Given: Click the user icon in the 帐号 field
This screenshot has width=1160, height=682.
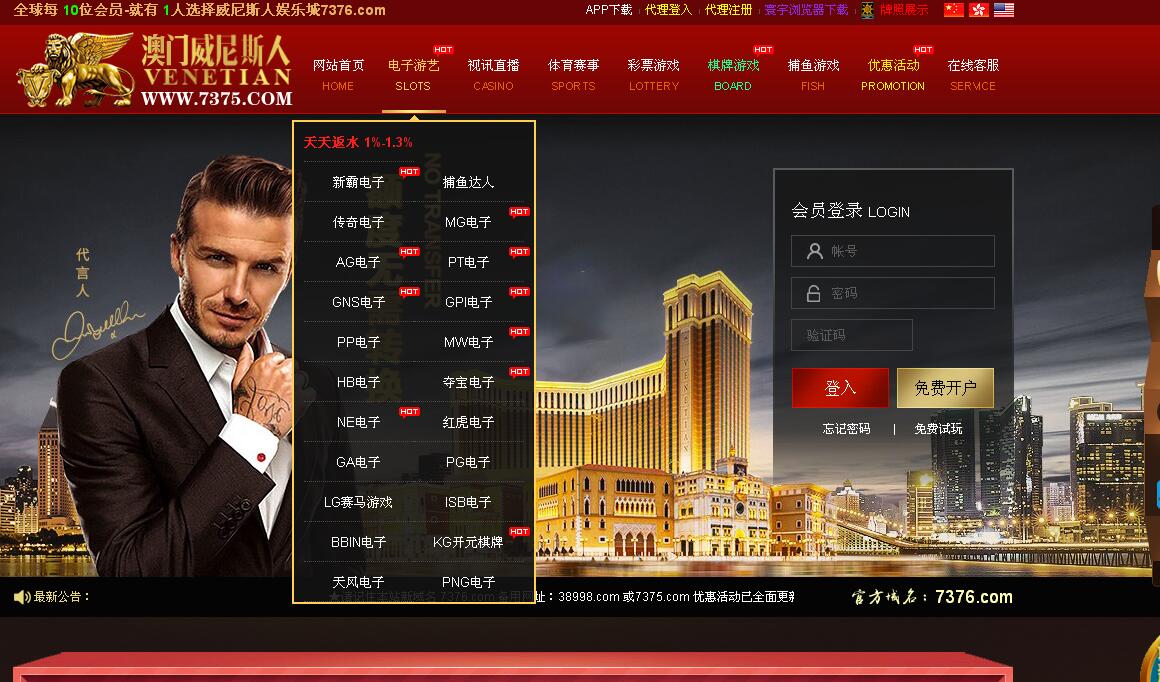Looking at the screenshot, I should tap(815, 251).
